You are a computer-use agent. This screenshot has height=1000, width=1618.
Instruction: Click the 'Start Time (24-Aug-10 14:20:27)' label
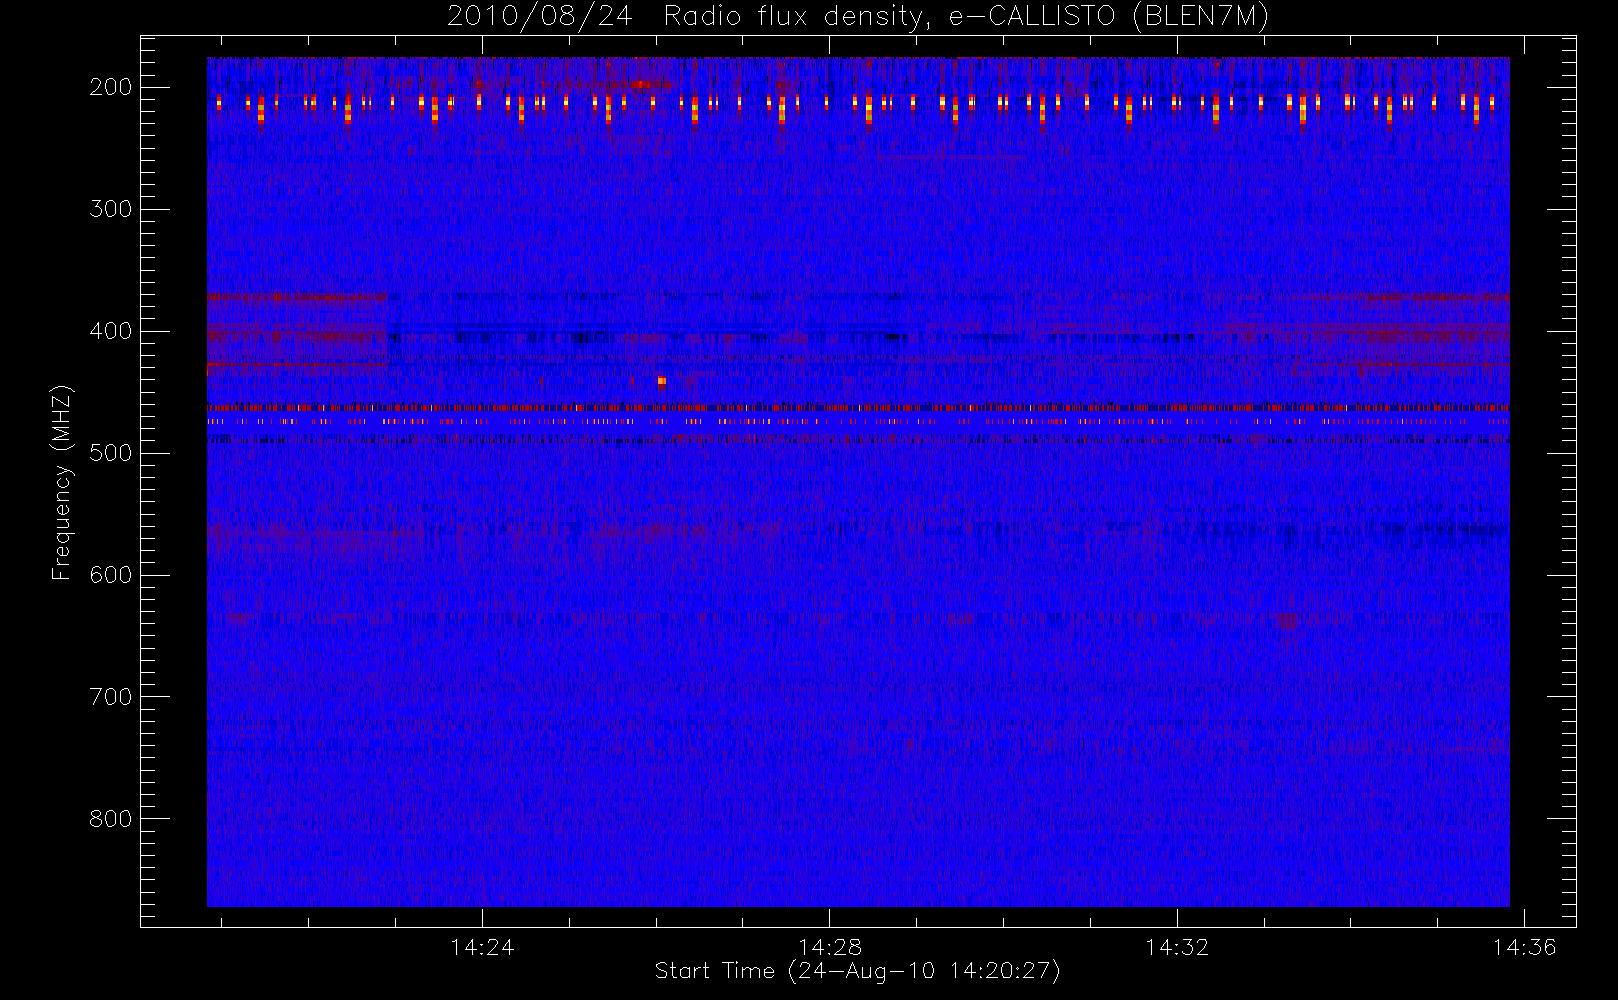click(857, 971)
